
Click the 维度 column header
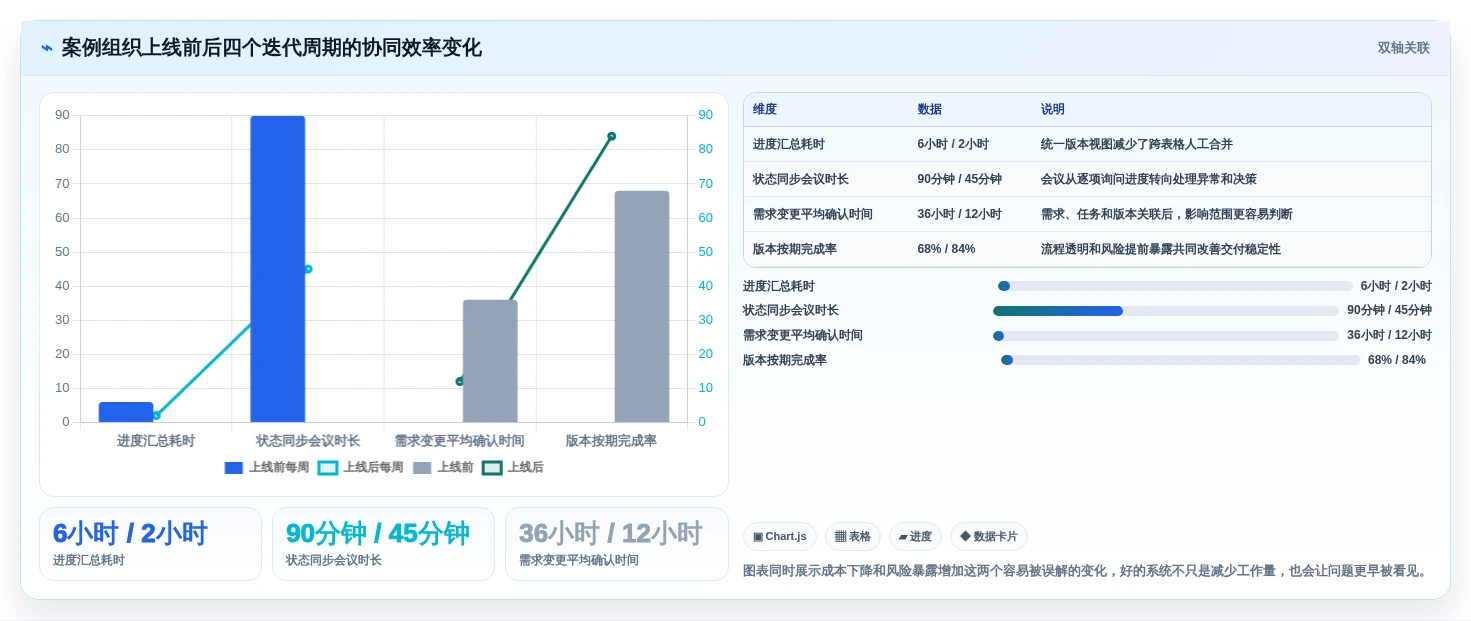coord(765,109)
